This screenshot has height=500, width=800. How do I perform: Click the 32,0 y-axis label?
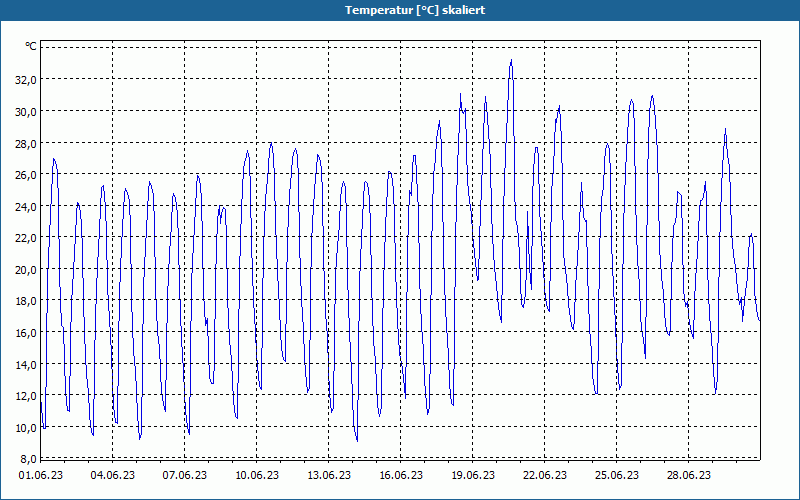(26, 80)
